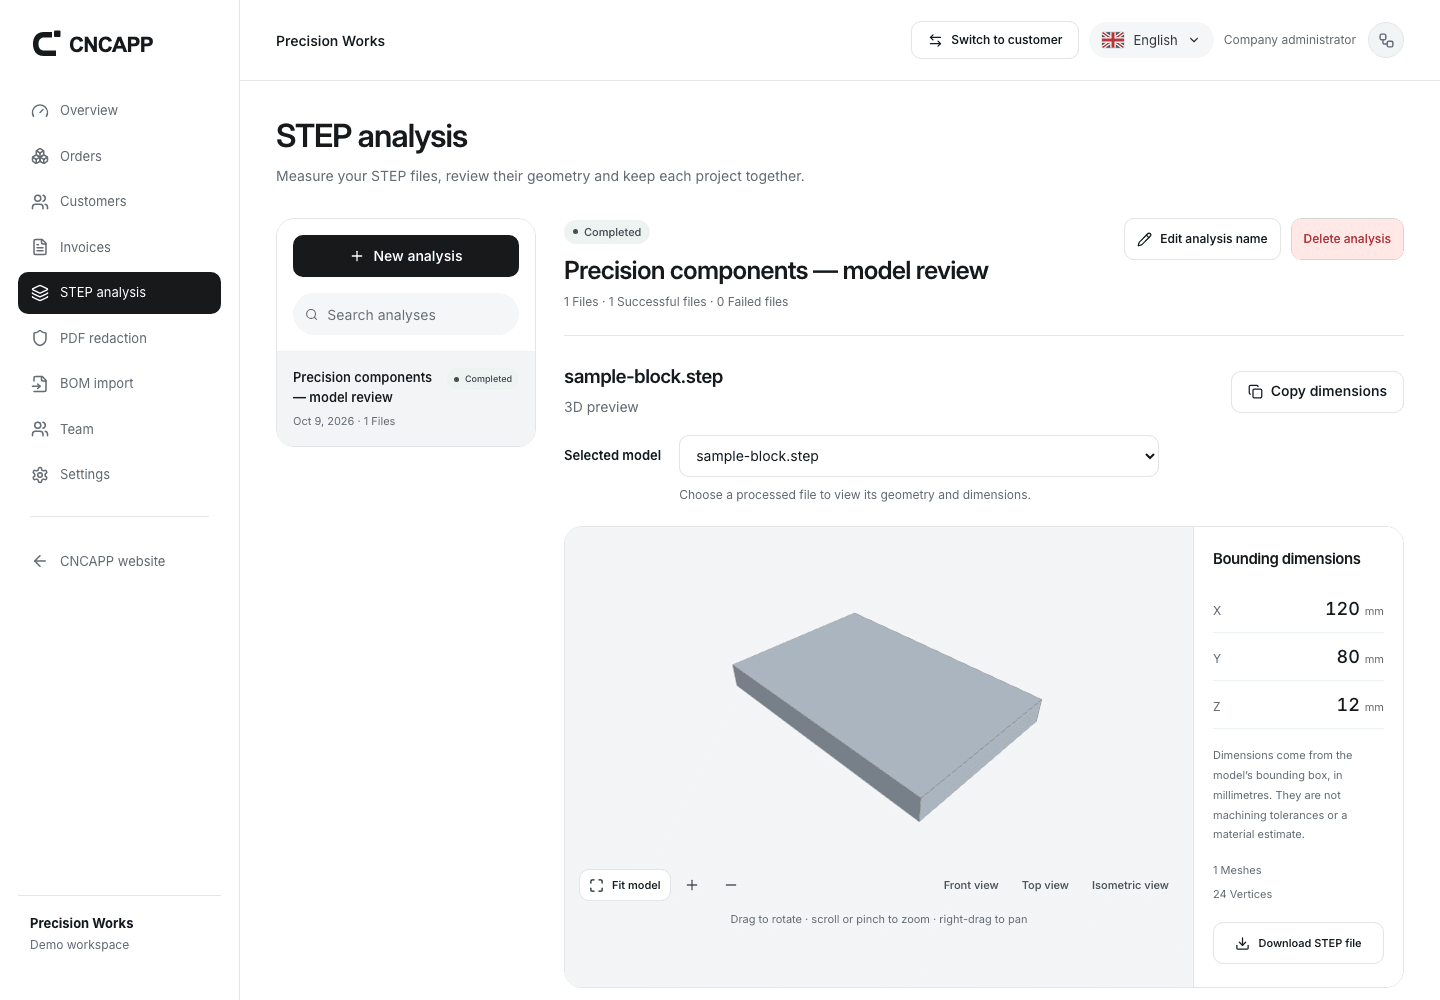This screenshot has height=1000, width=1440.
Task: Click the Precision Works Demo workspace footer
Action: (81, 933)
